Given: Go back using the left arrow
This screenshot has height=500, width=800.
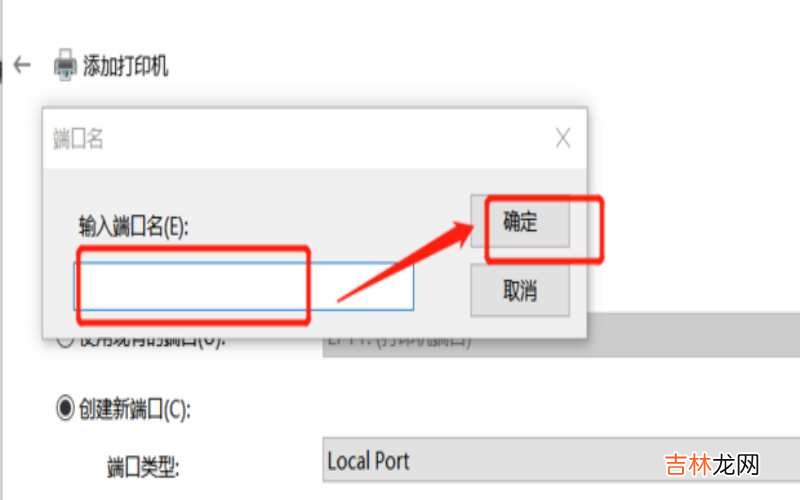Looking at the screenshot, I should (x=22, y=65).
